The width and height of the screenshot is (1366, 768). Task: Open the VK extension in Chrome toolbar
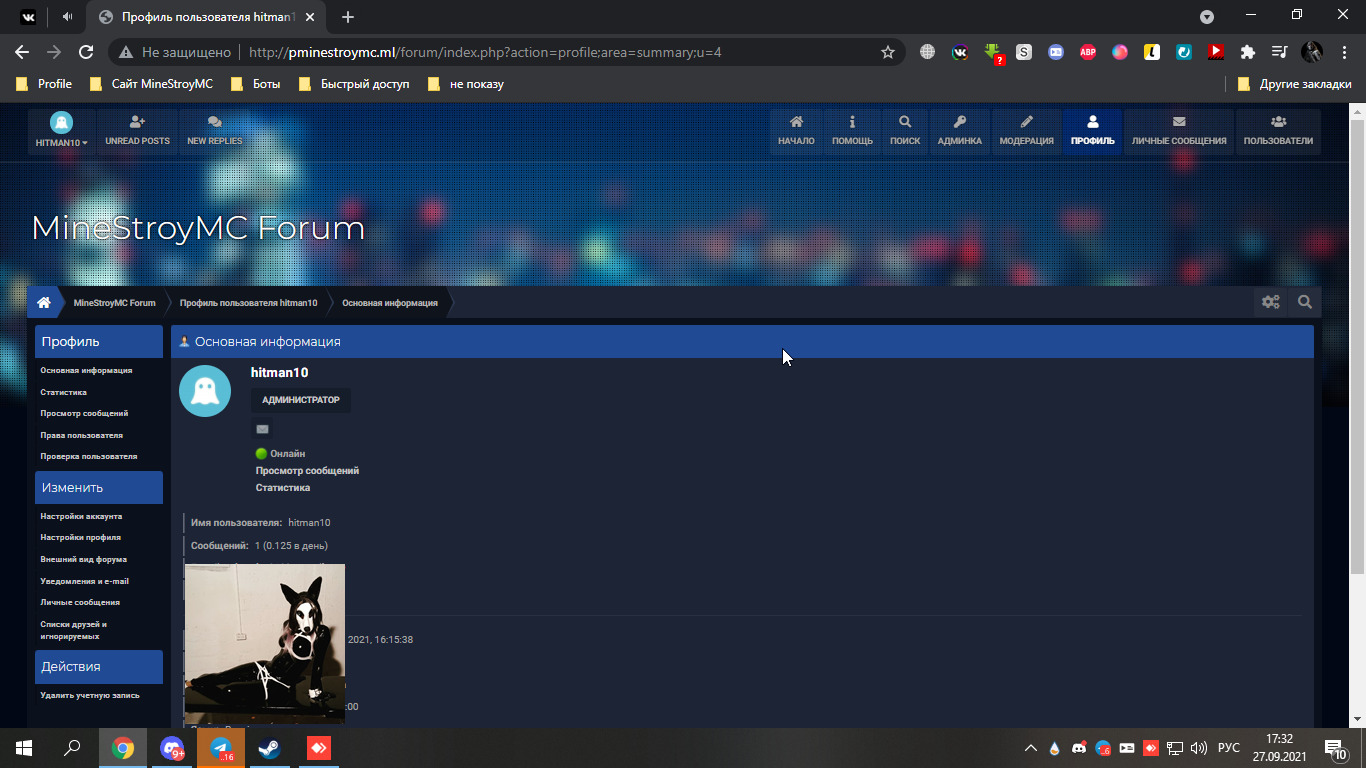[960, 52]
